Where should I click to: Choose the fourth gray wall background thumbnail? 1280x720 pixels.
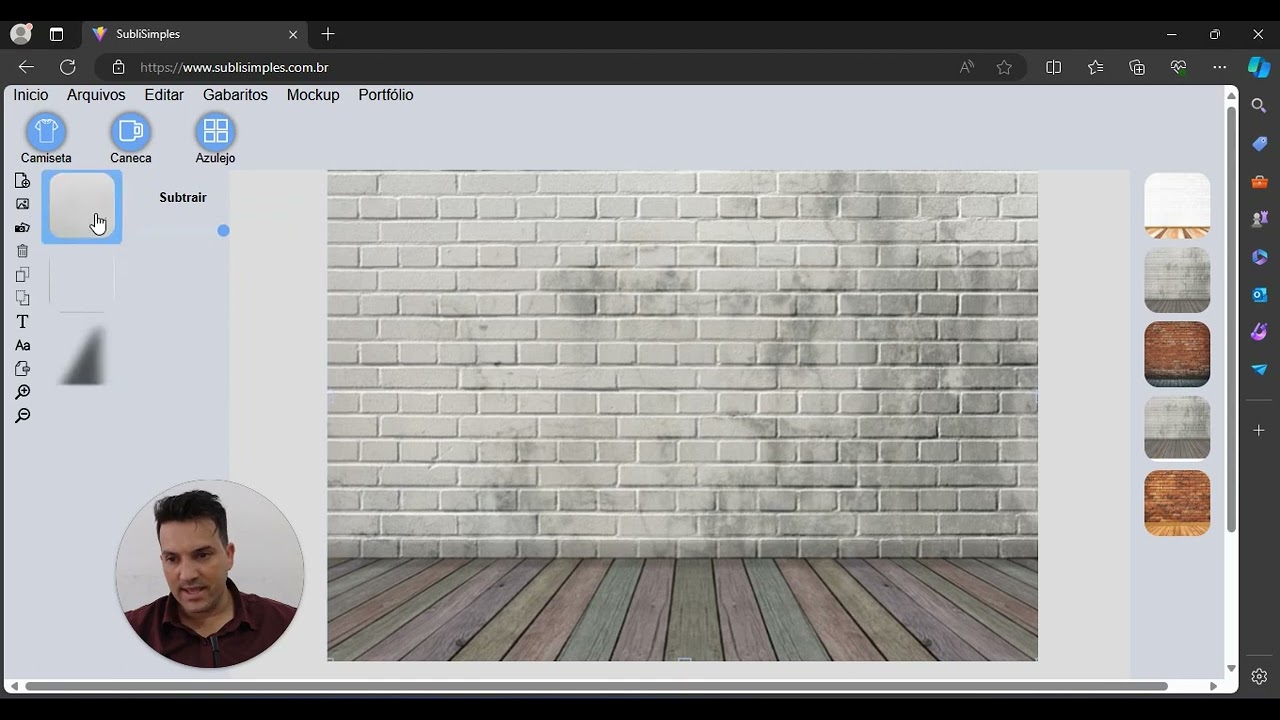click(1177, 428)
